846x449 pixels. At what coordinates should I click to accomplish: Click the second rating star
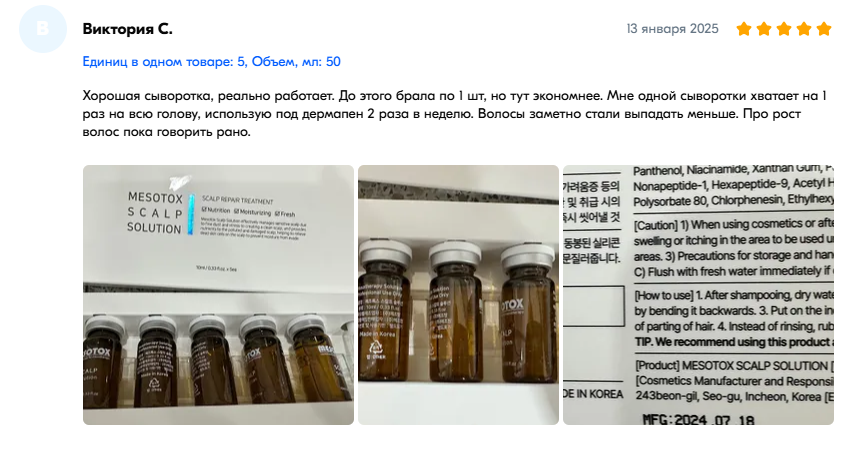click(764, 29)
